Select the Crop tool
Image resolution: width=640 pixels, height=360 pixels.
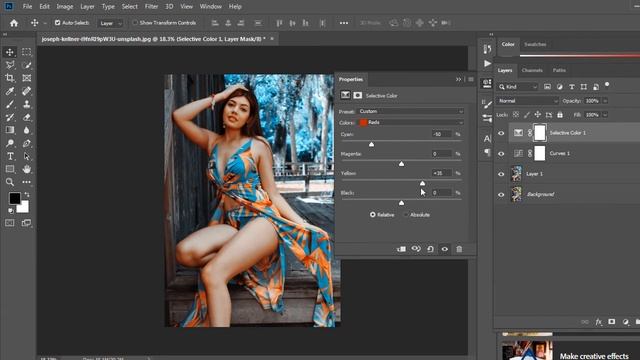click(10, 78)
